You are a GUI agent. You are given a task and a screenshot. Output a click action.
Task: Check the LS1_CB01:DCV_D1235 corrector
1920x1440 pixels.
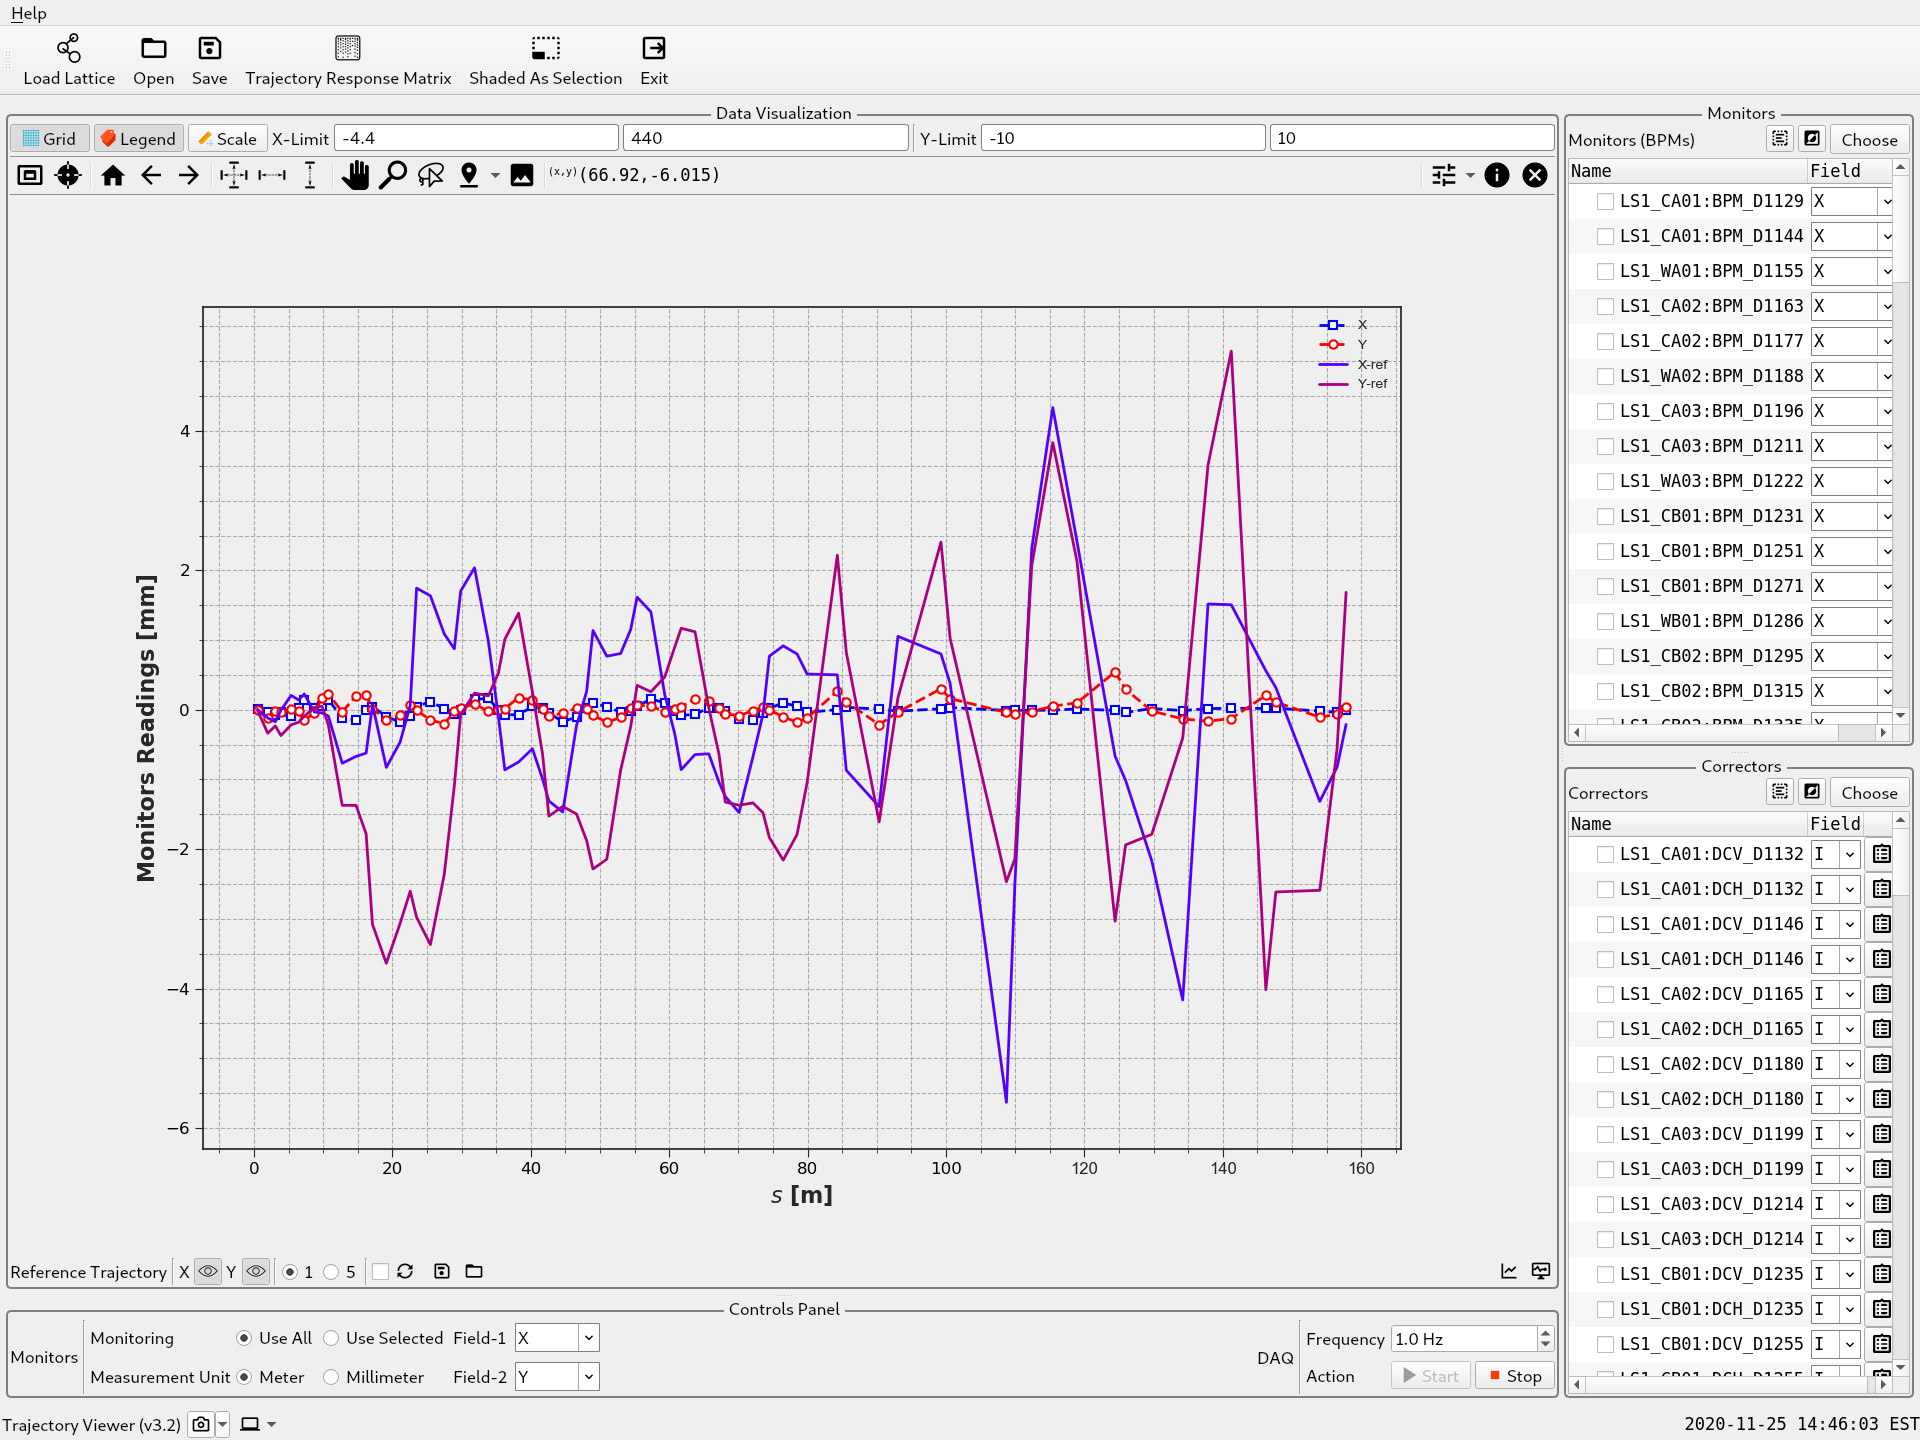pyautogui.click(x=1605, y=1274)
